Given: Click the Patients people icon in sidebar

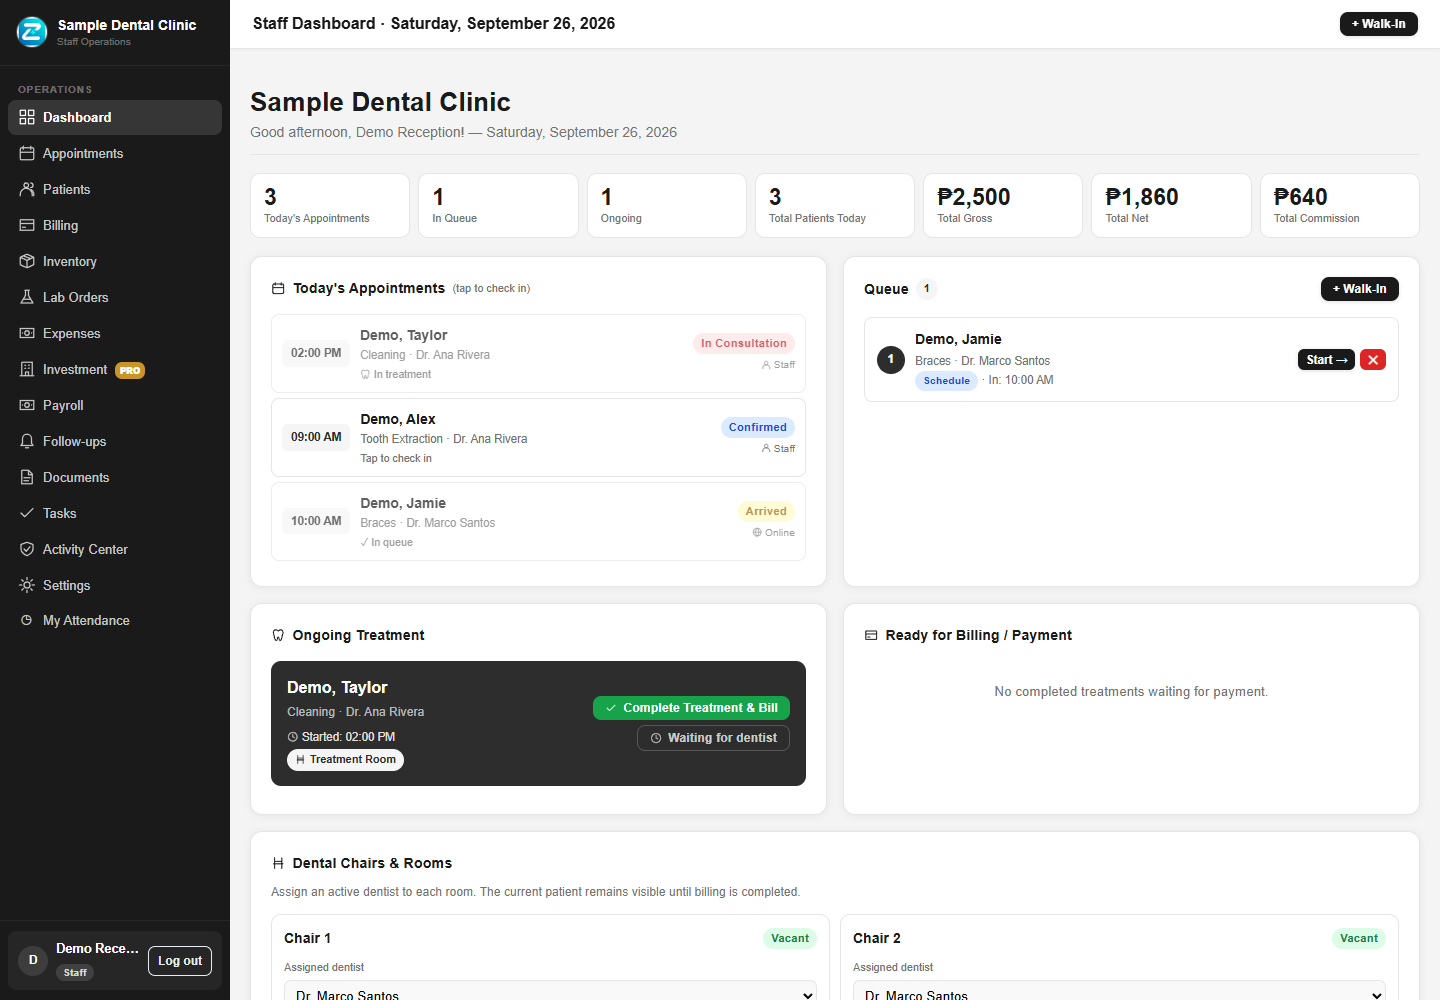Looking at the screenshot, I should (x=27, y=189).
